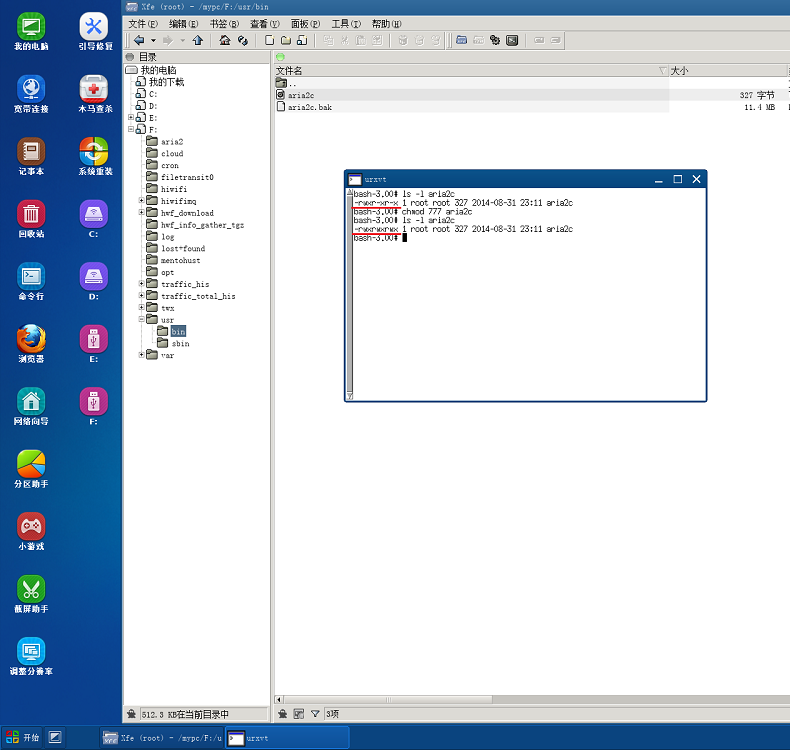The image size is (790, 750).
Task: Open the 工具 menu
Action: tap(346, 24)
